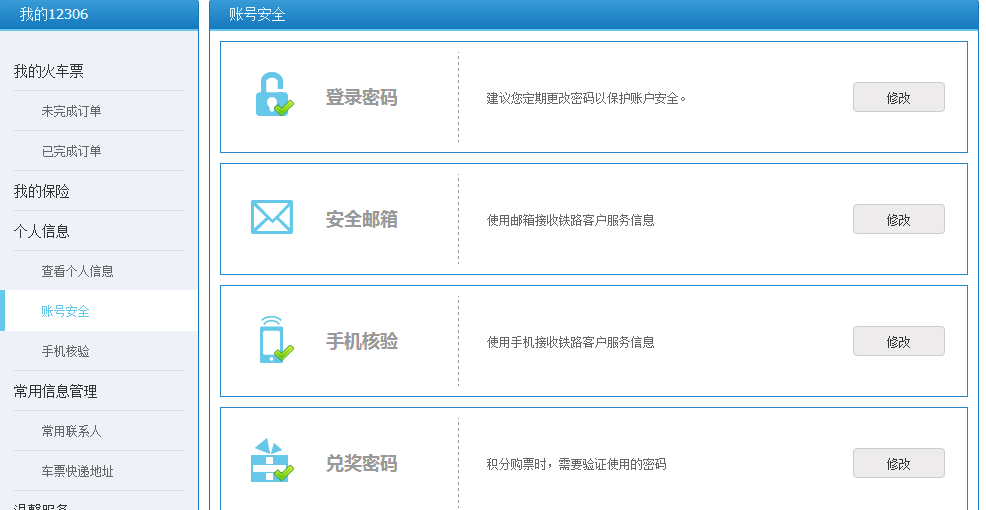Click the 兑奖密码 heading text
The width and height of the screenshot is (986, 510).
[x=362, y=463]
